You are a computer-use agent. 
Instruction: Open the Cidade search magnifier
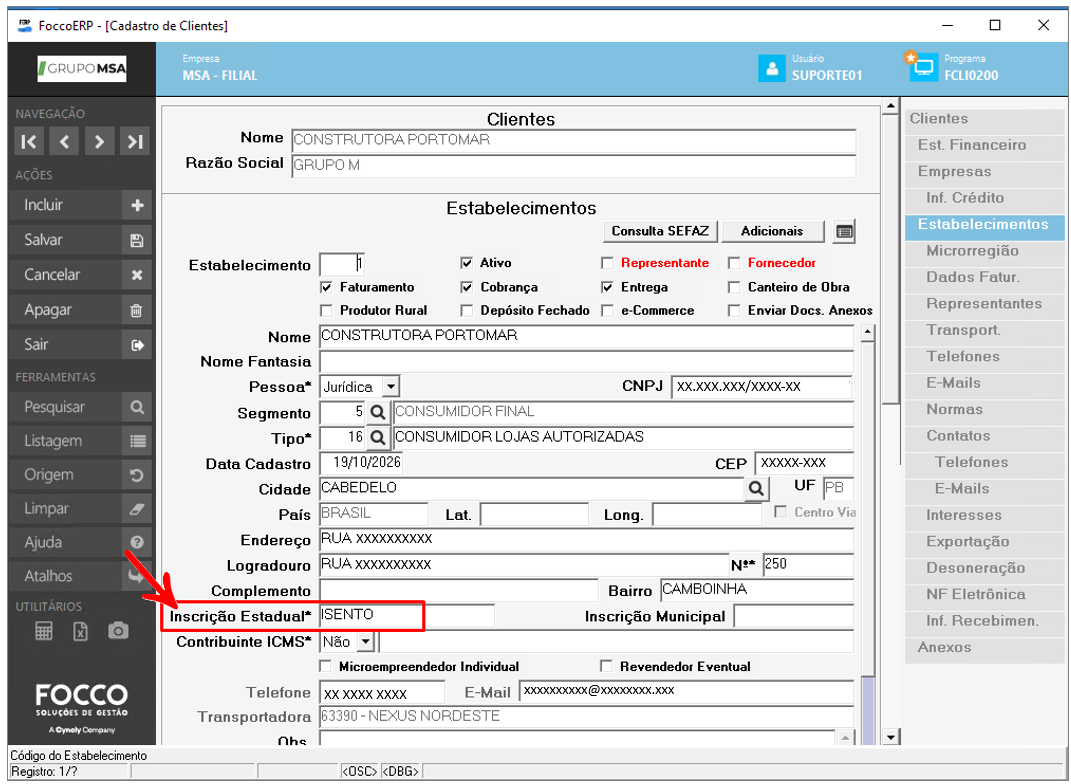tap(756, 488)
